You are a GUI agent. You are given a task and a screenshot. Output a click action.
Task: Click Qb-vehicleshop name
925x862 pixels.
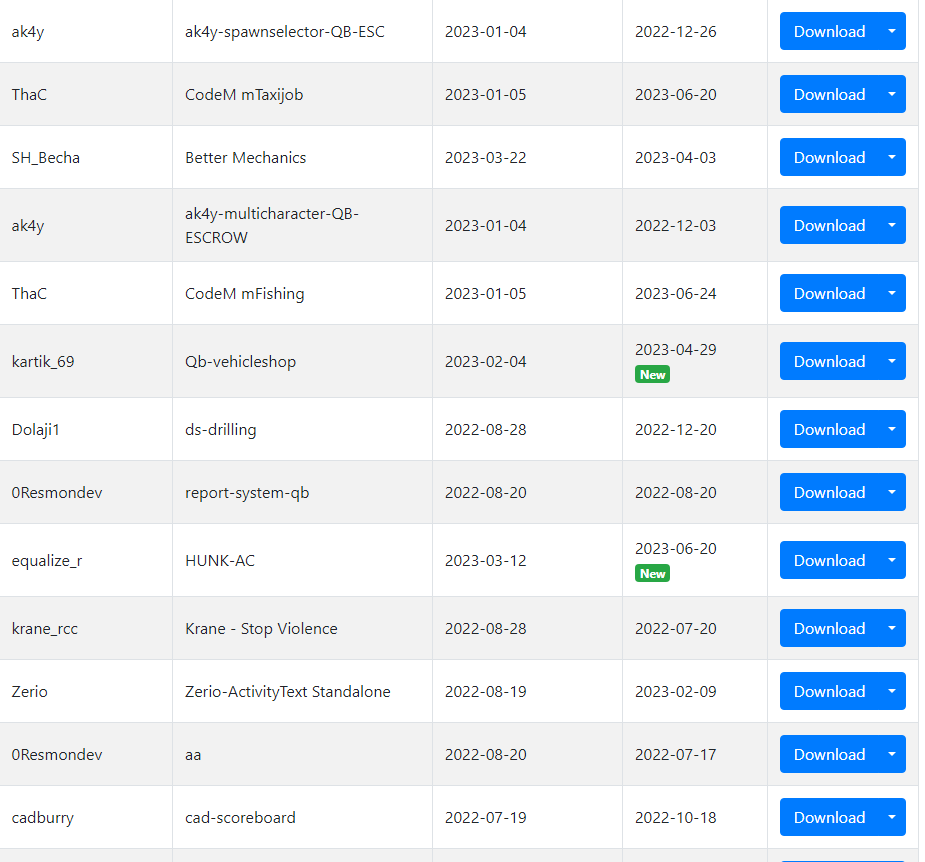240,362
